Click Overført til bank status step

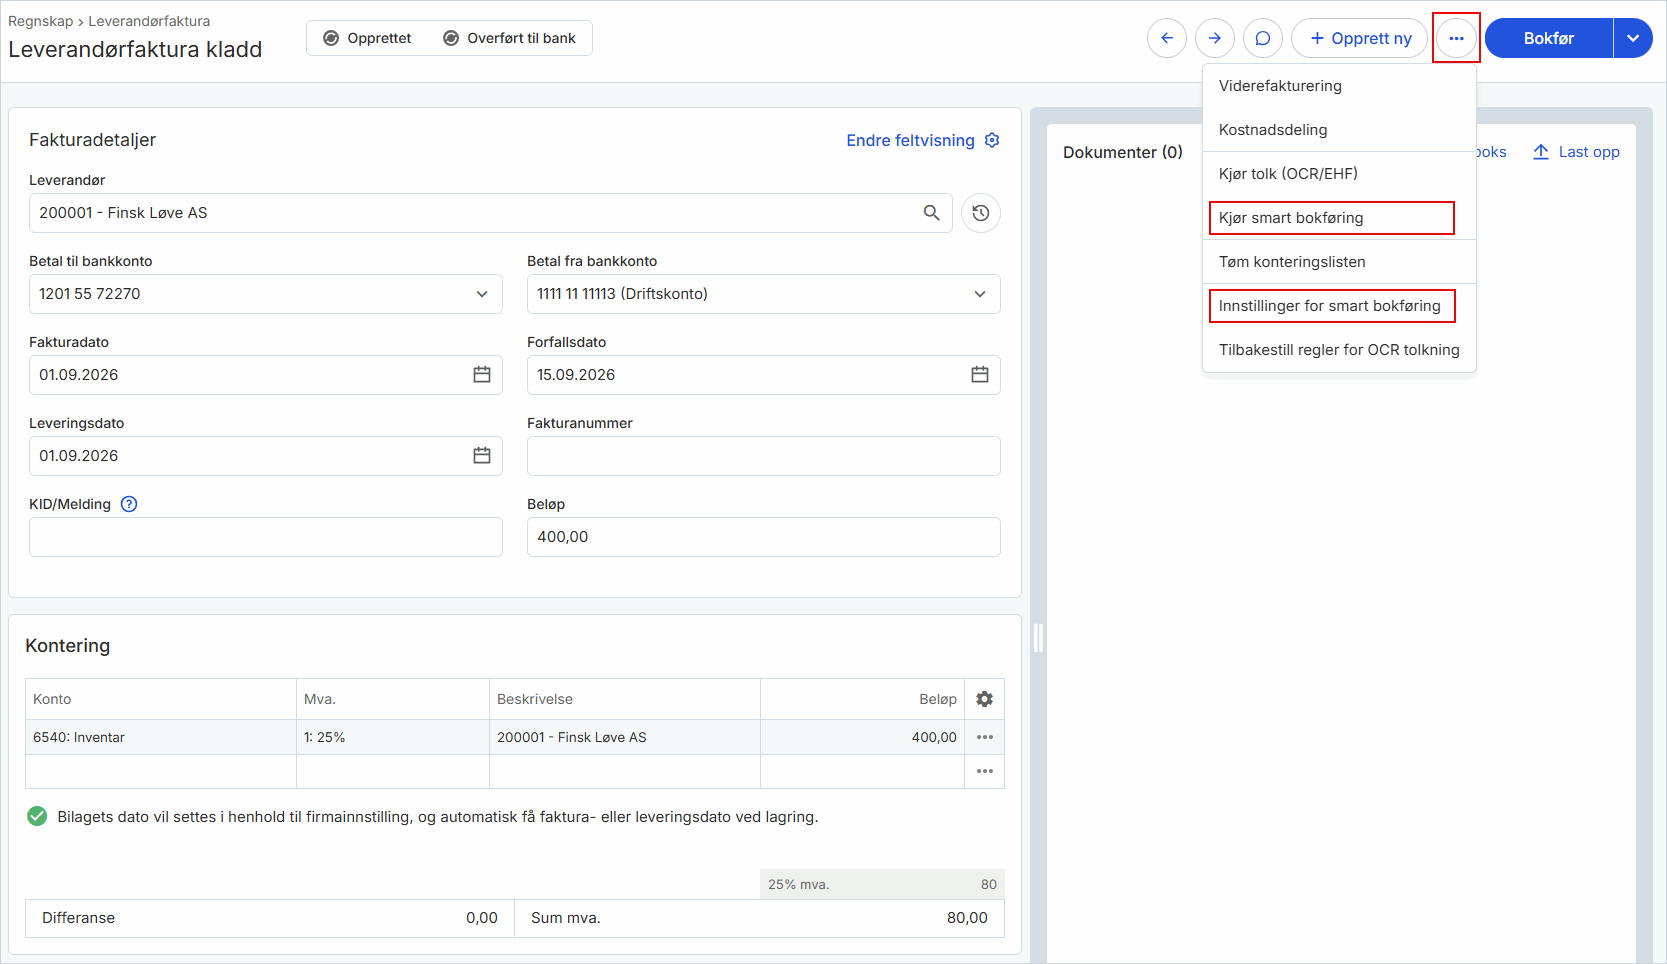click(509, 38)
